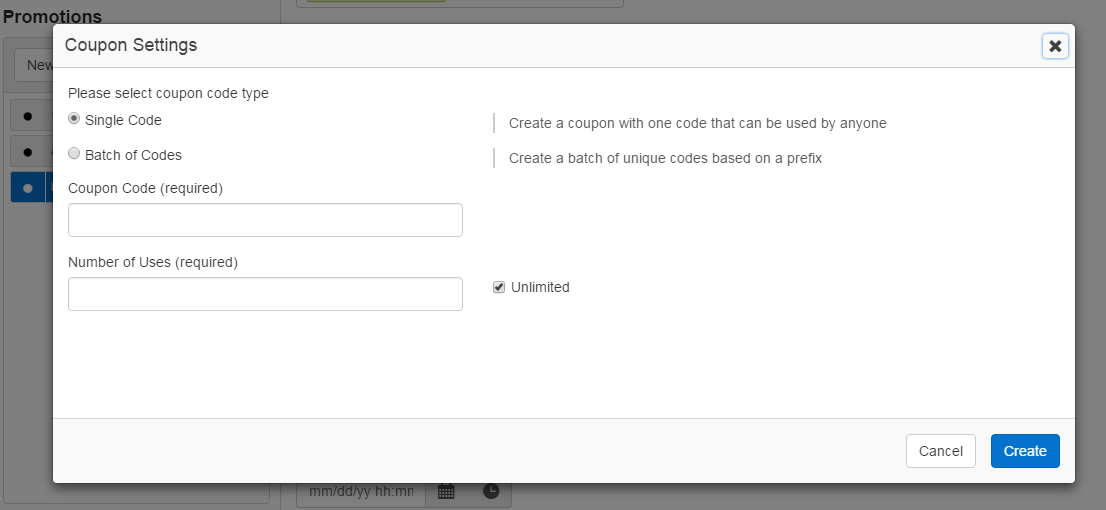Click the one-code-for-anyone description text
Screen dimensions: 1106x510
point(697,123)
